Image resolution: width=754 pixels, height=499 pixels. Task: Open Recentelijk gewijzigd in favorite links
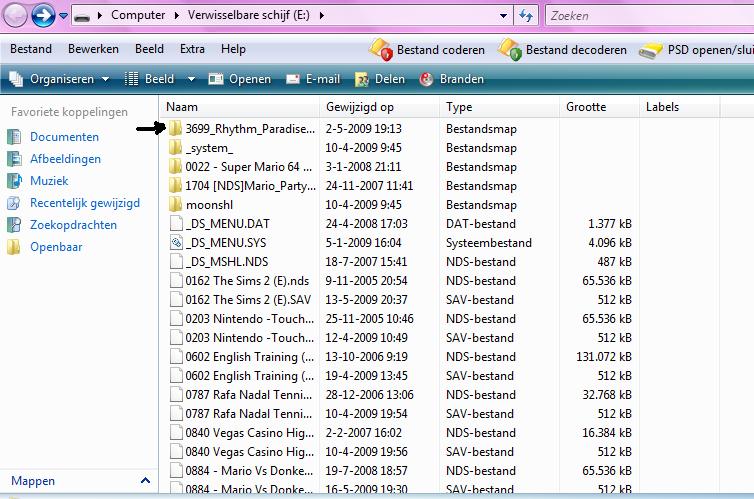(85, 203)
